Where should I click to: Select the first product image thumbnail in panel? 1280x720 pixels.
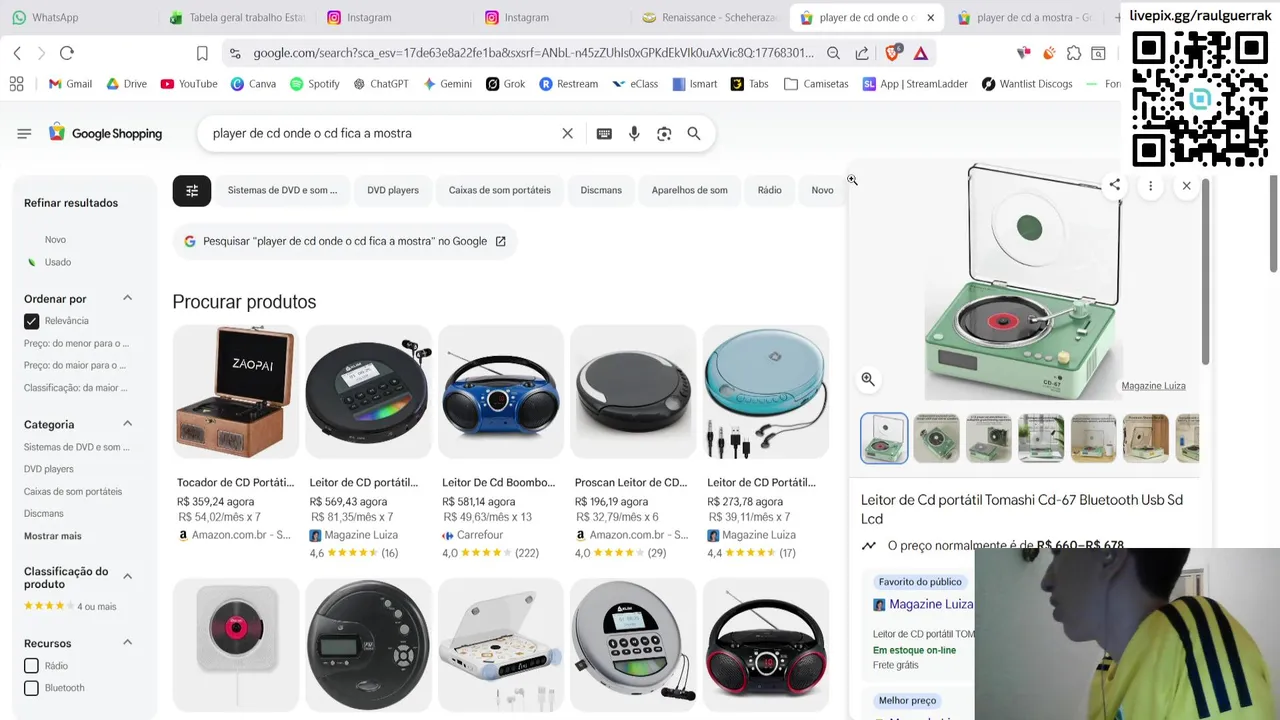pos(885,438)
